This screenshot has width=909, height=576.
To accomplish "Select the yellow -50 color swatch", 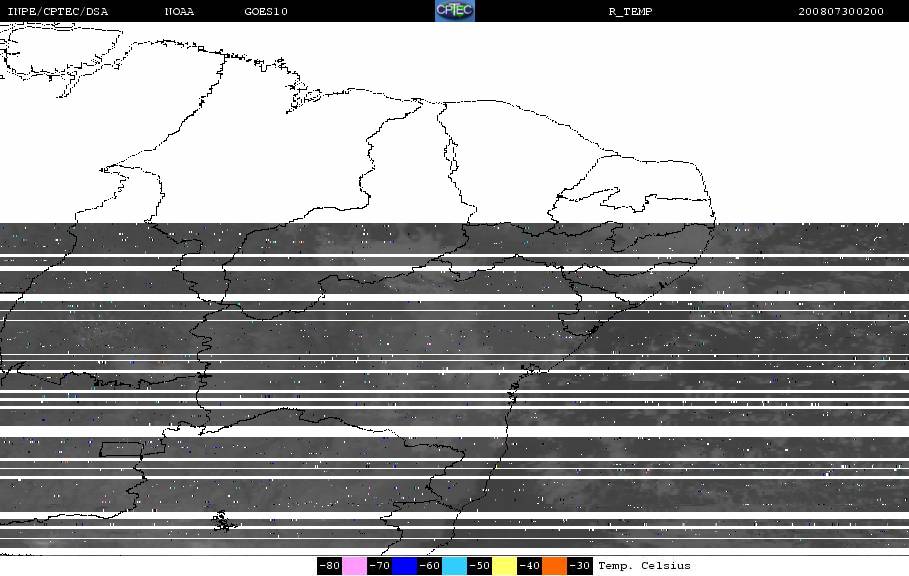I will point(504,566).
